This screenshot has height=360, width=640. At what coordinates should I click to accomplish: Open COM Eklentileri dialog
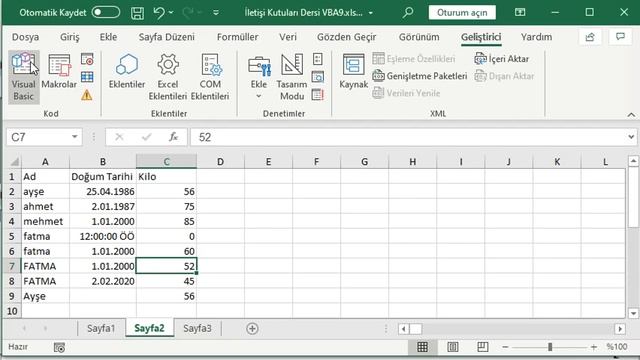210,77
